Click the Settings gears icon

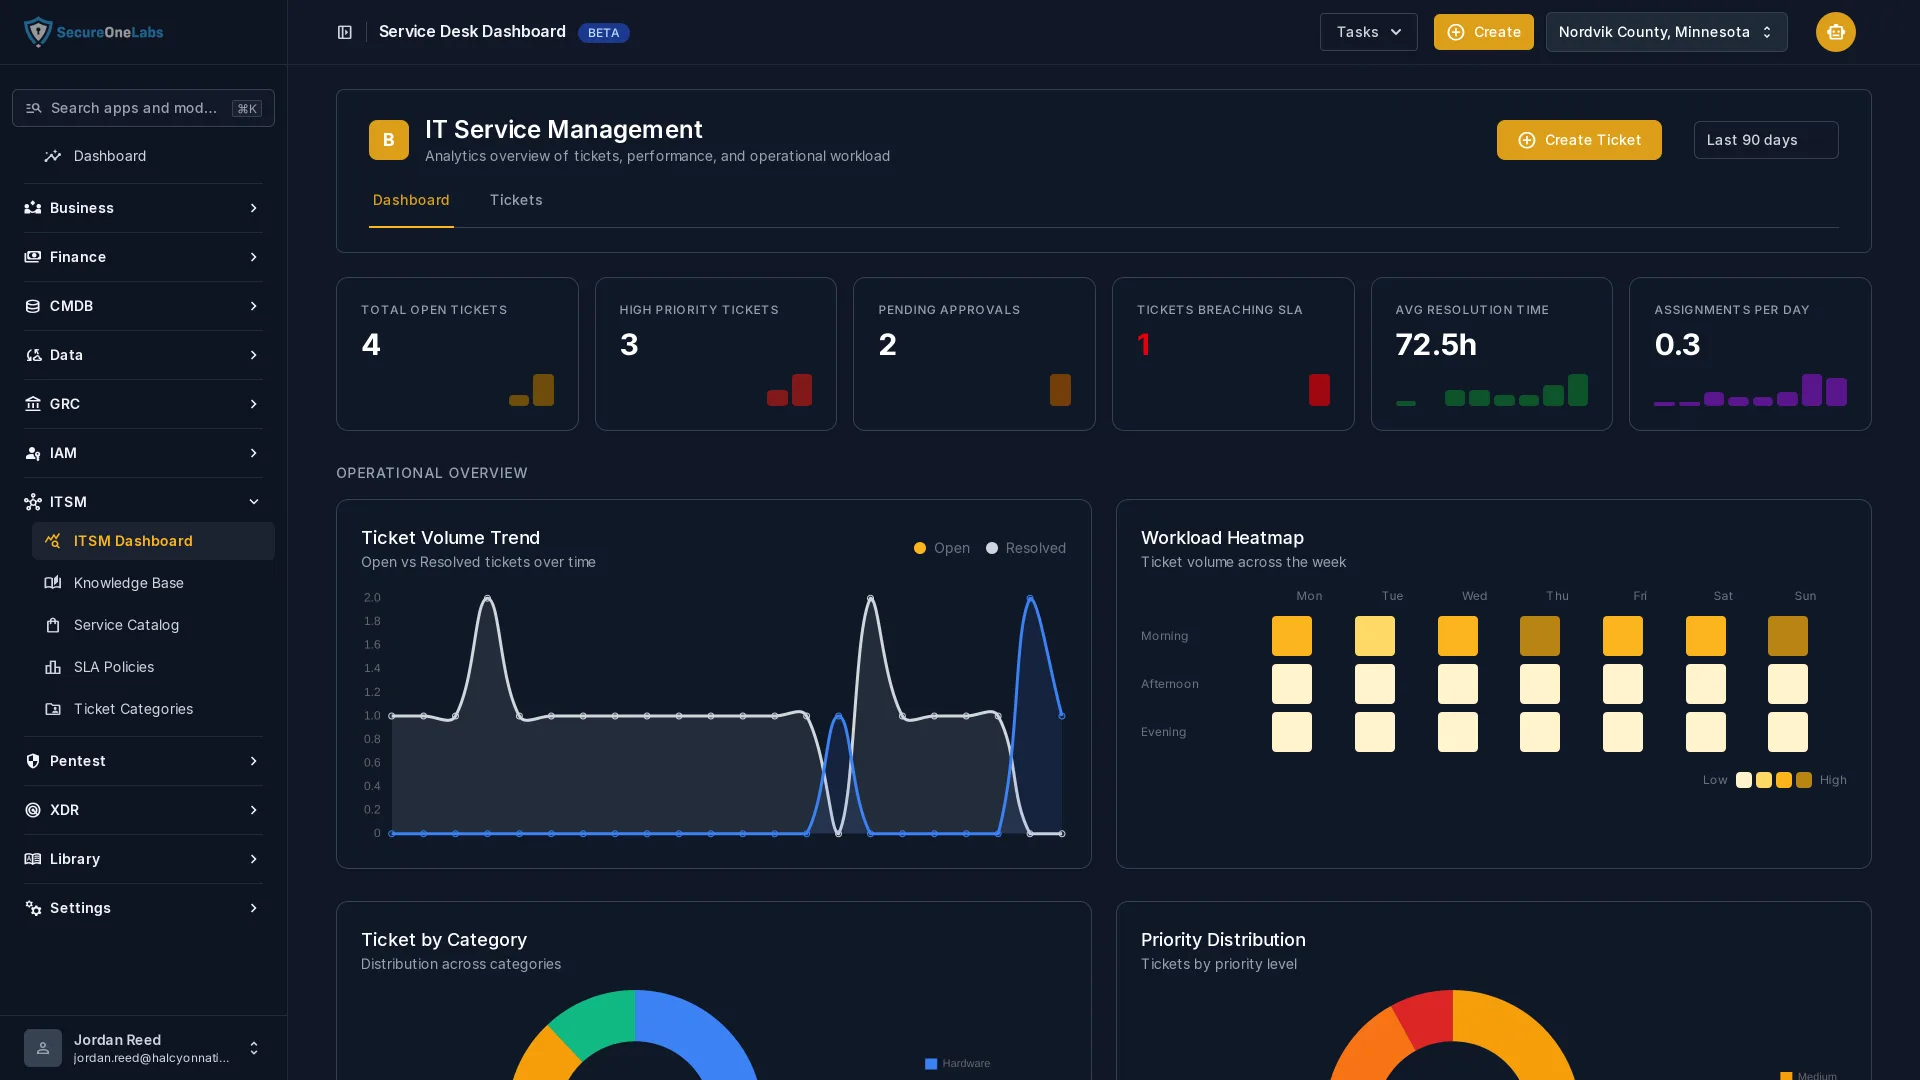coord(33,908)
